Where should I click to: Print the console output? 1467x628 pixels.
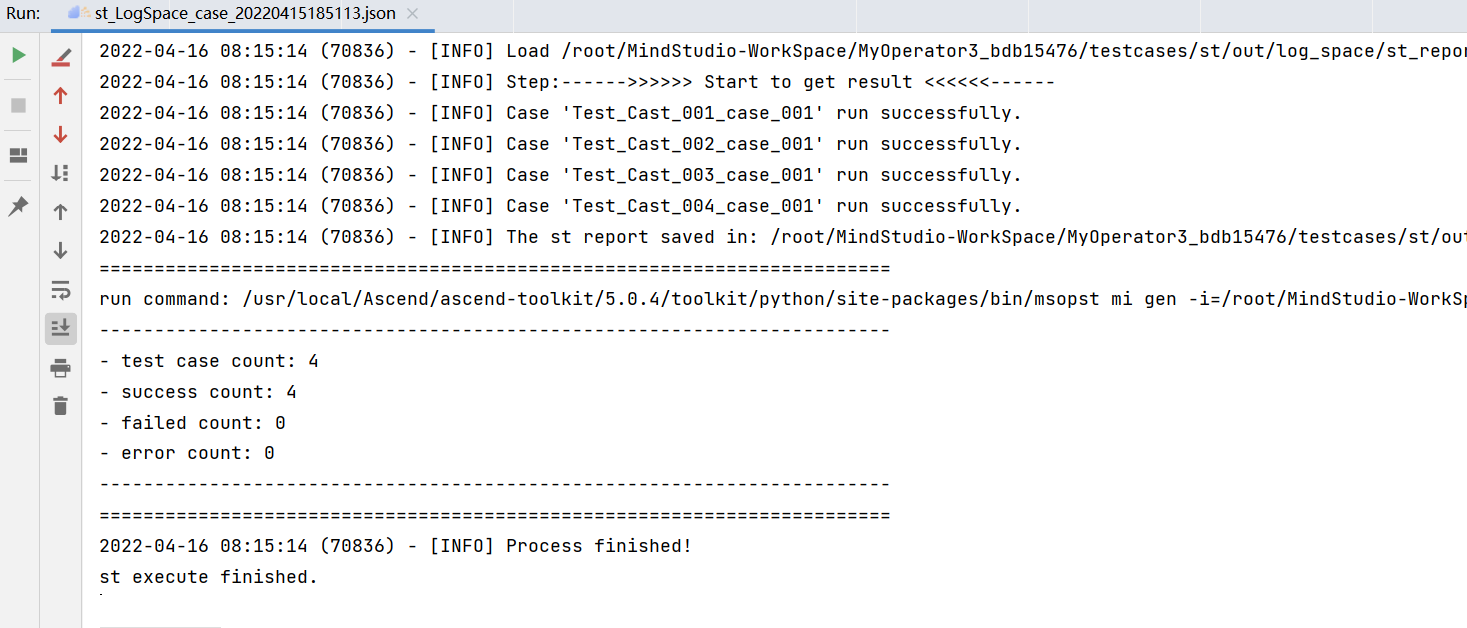tap(61, 368)
